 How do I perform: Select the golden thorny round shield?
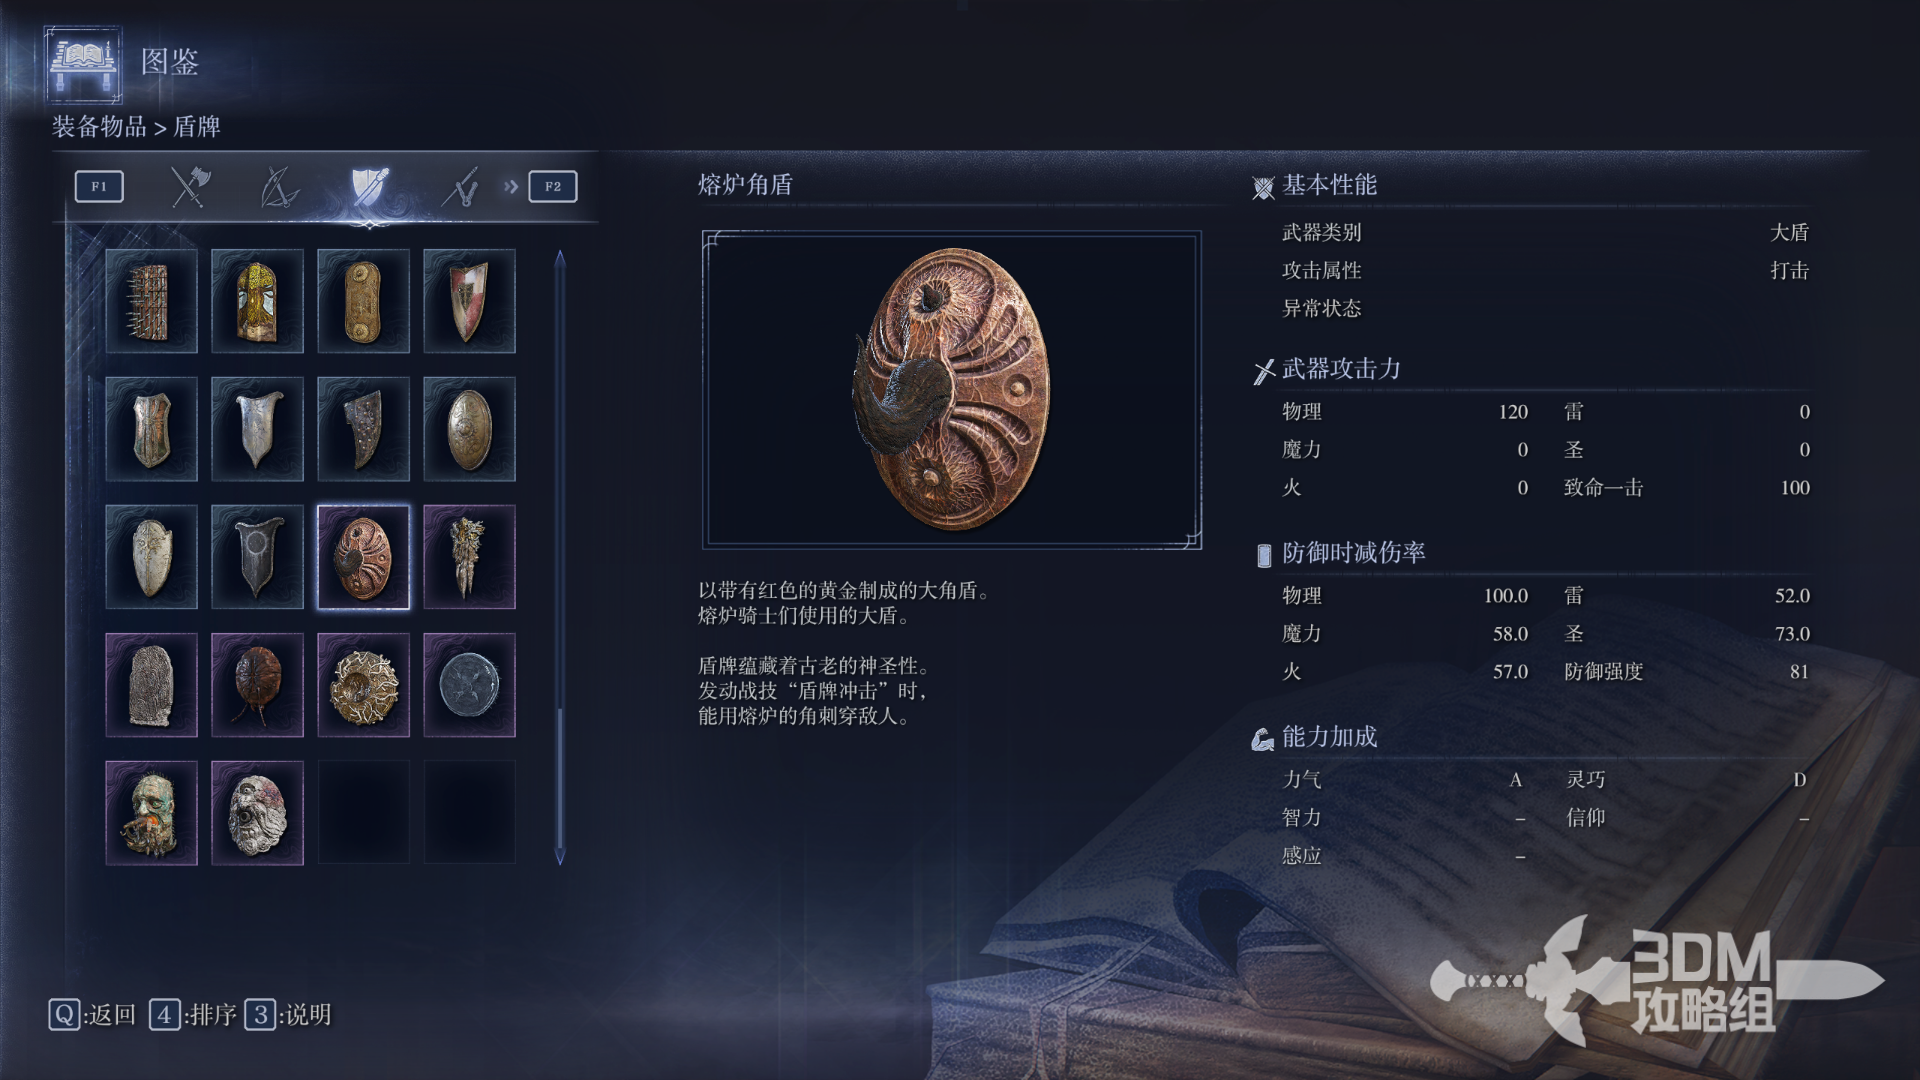tap(363, 685)
